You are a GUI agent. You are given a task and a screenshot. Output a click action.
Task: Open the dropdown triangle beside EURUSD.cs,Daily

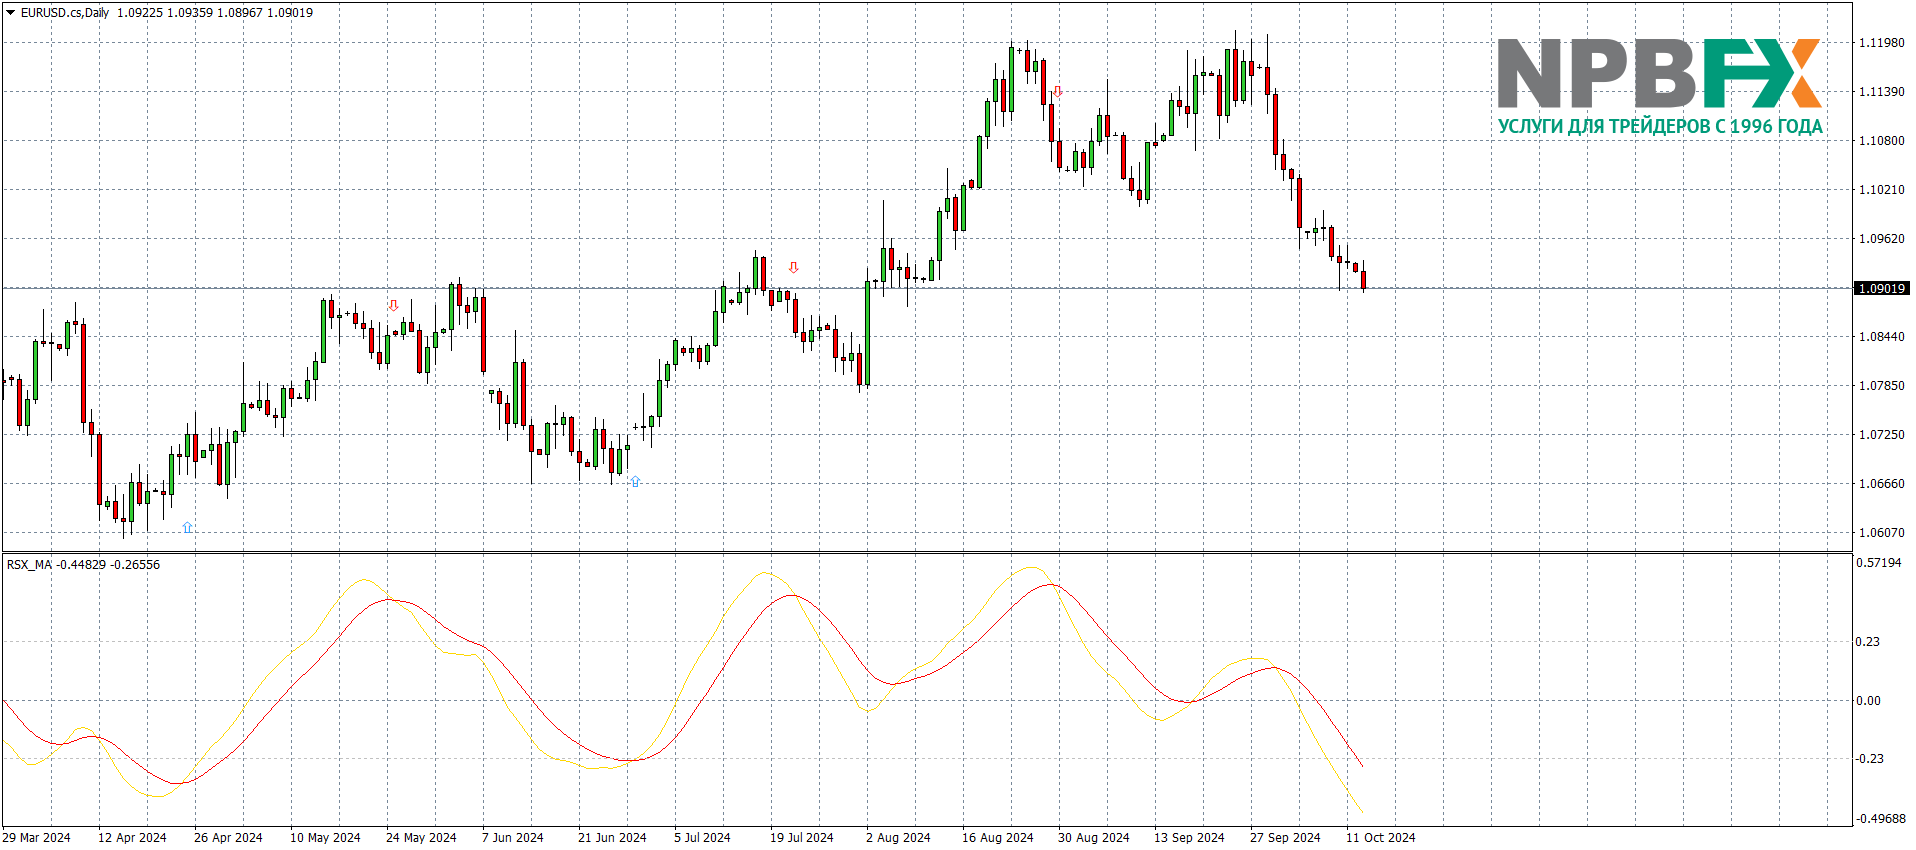10,13
